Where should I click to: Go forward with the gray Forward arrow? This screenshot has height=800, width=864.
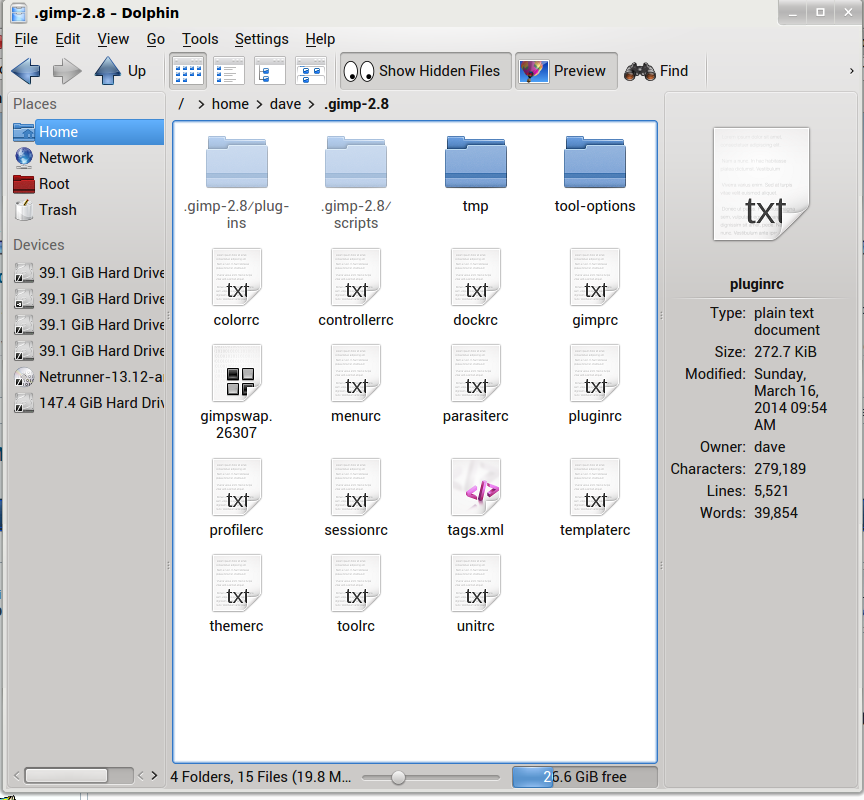pos(67,71)
